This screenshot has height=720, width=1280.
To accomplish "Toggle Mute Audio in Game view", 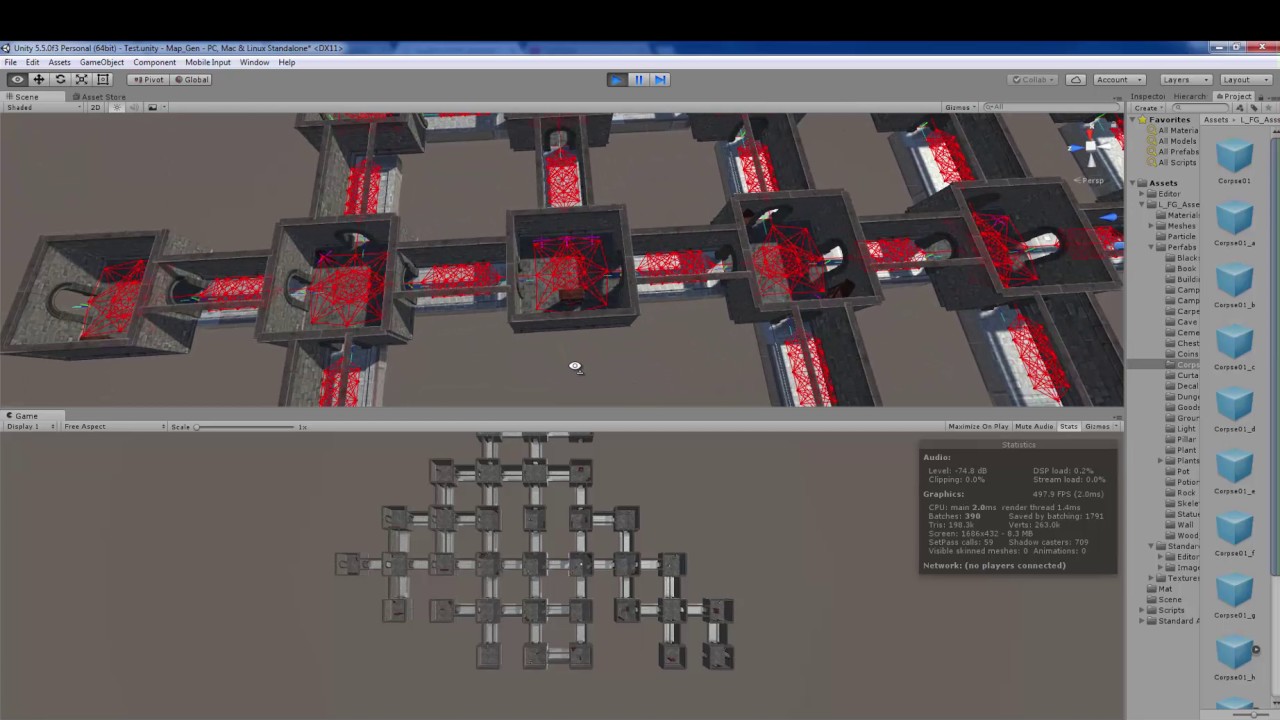I will 1034,427.
